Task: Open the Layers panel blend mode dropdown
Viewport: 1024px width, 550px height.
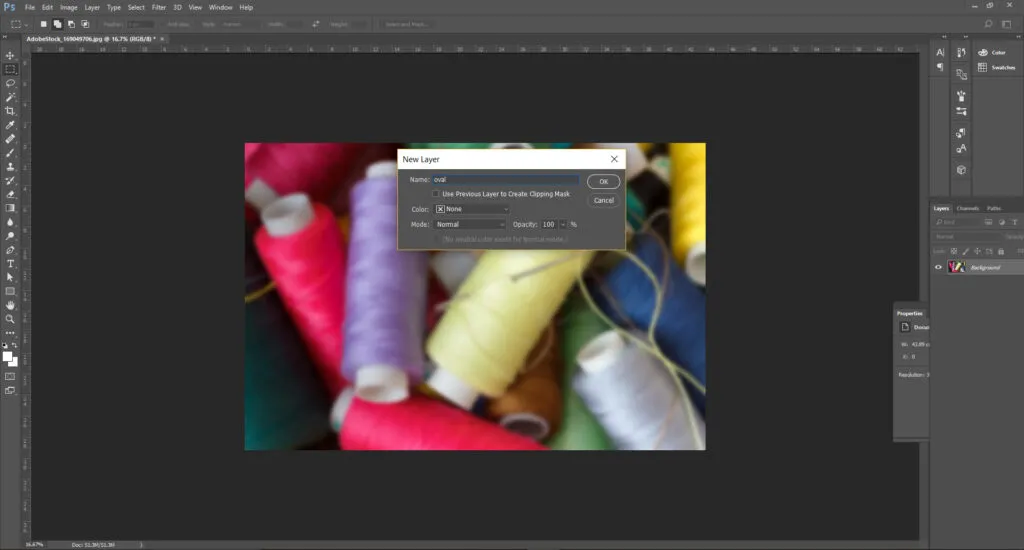Action: click(968, 236)
